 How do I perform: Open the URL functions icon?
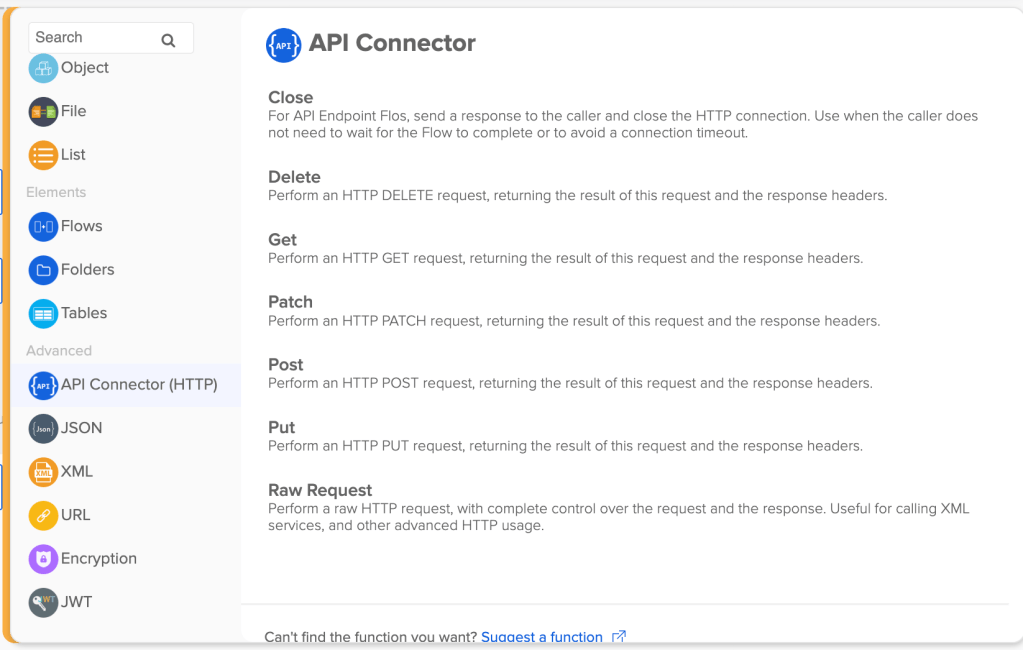[x=43, y=515]
